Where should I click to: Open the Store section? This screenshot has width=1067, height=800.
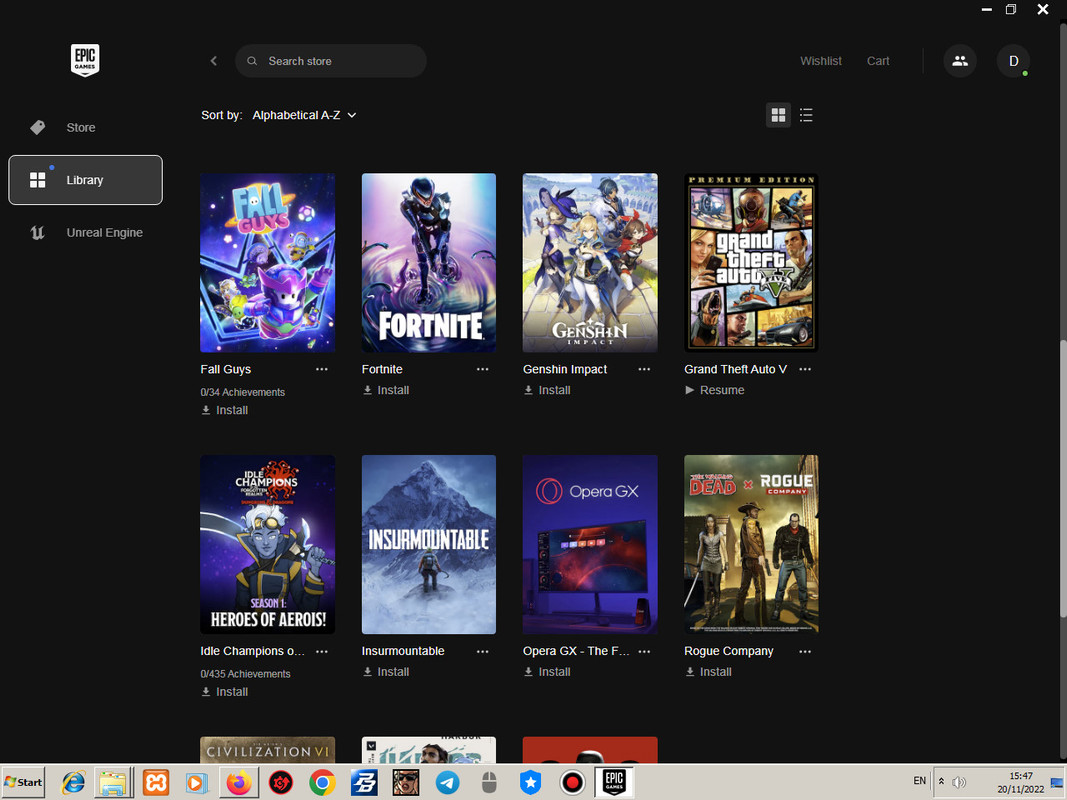(x=85, y=127)
